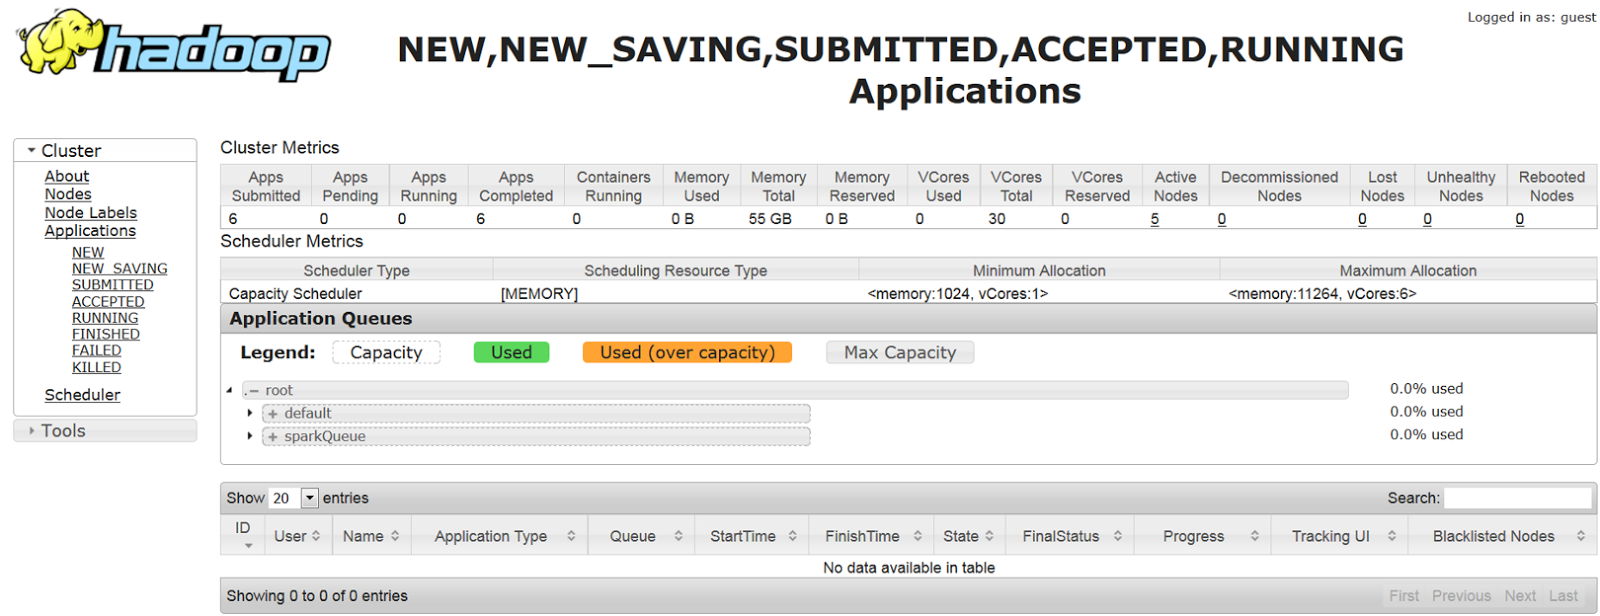Collapse the Cluster section arrow
The height and width of the screenshot is (616, 1600).
point(32,151)
